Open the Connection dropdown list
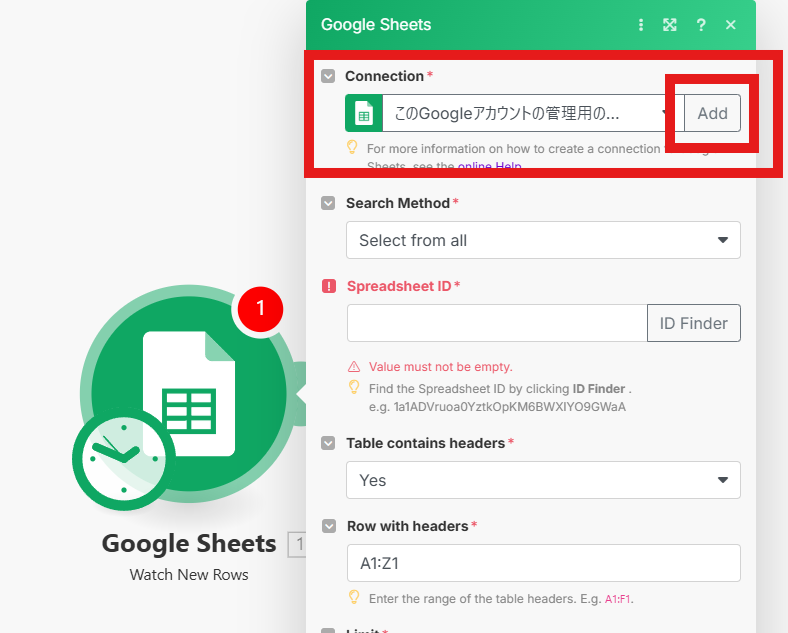 click(515, 113)
